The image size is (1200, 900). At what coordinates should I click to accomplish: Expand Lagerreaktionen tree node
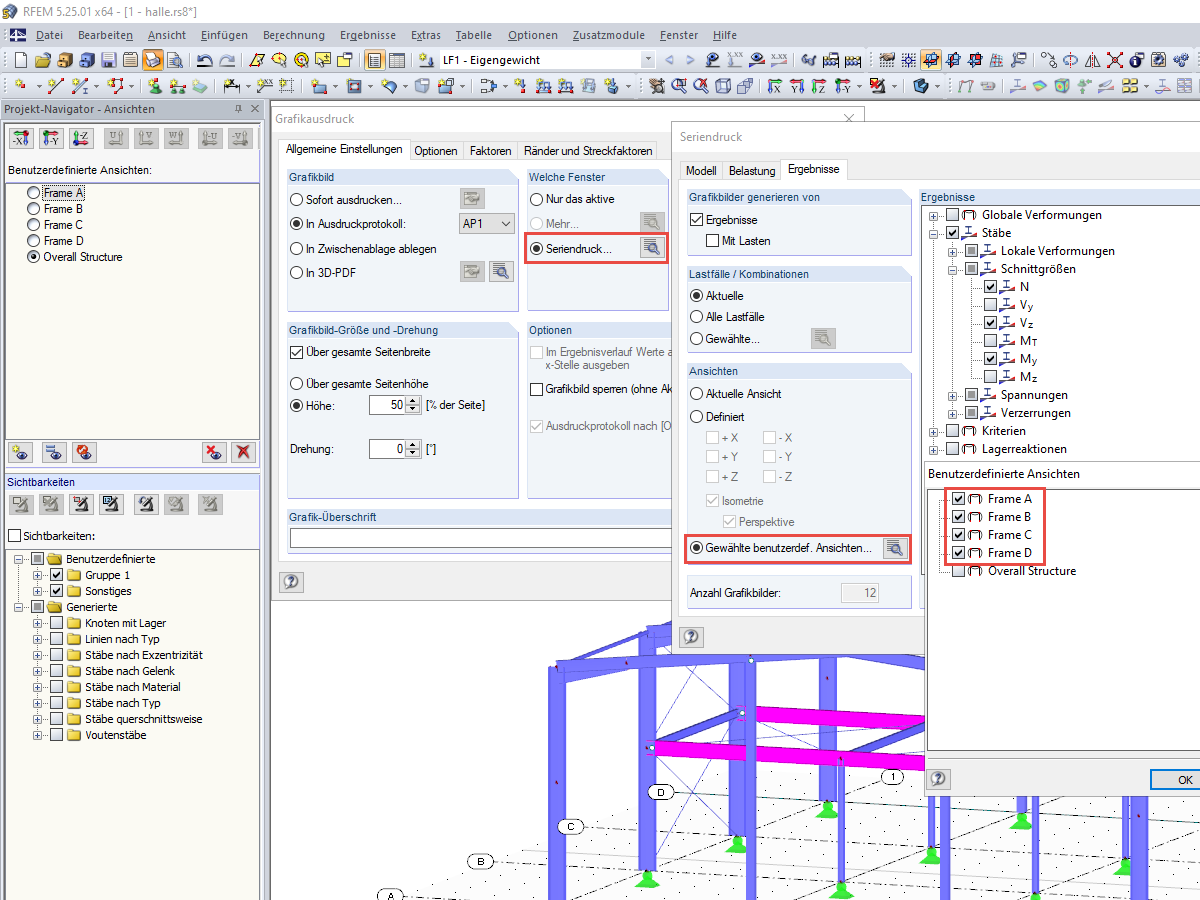tap(934, 449)
